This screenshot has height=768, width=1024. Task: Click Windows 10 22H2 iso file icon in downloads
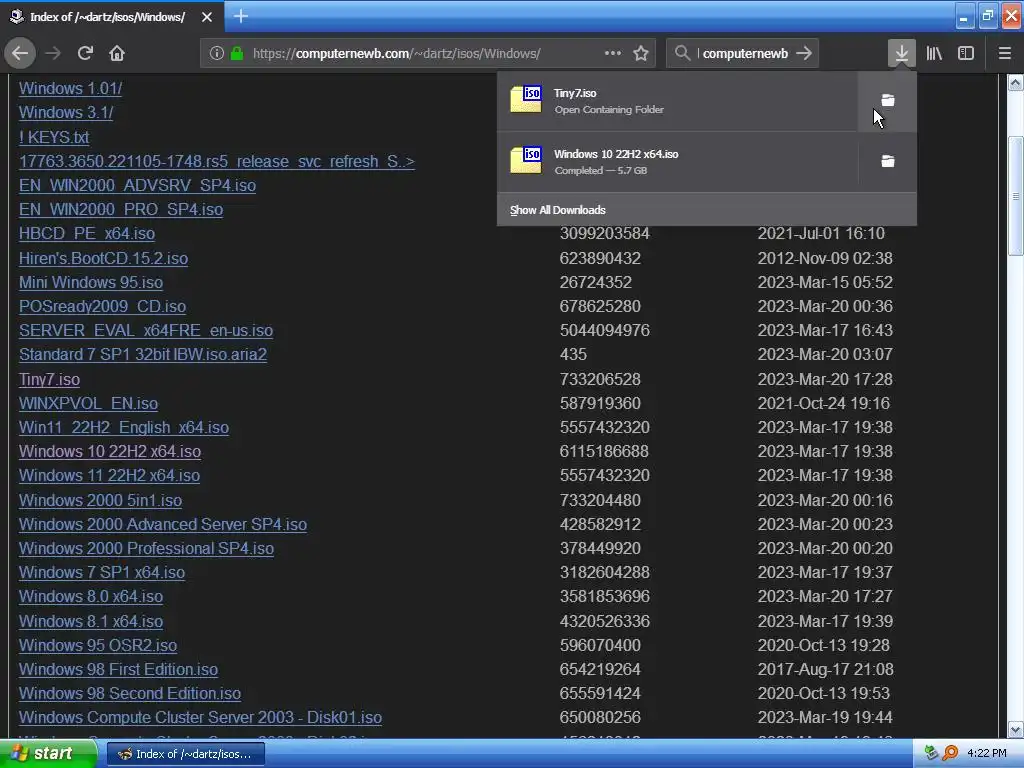[526, 161]
